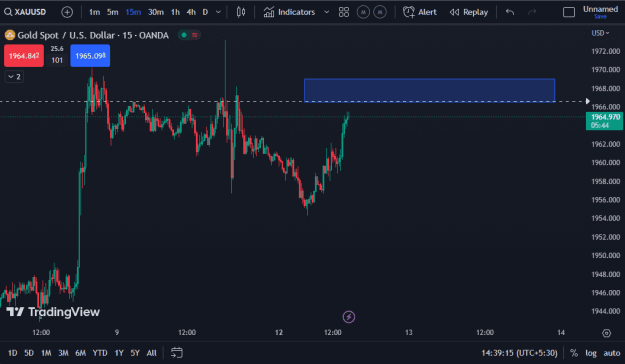This screenshot has width=625, height=364.
Task: Click the red sell price 1964.84 button
Action: click(24, 56)
